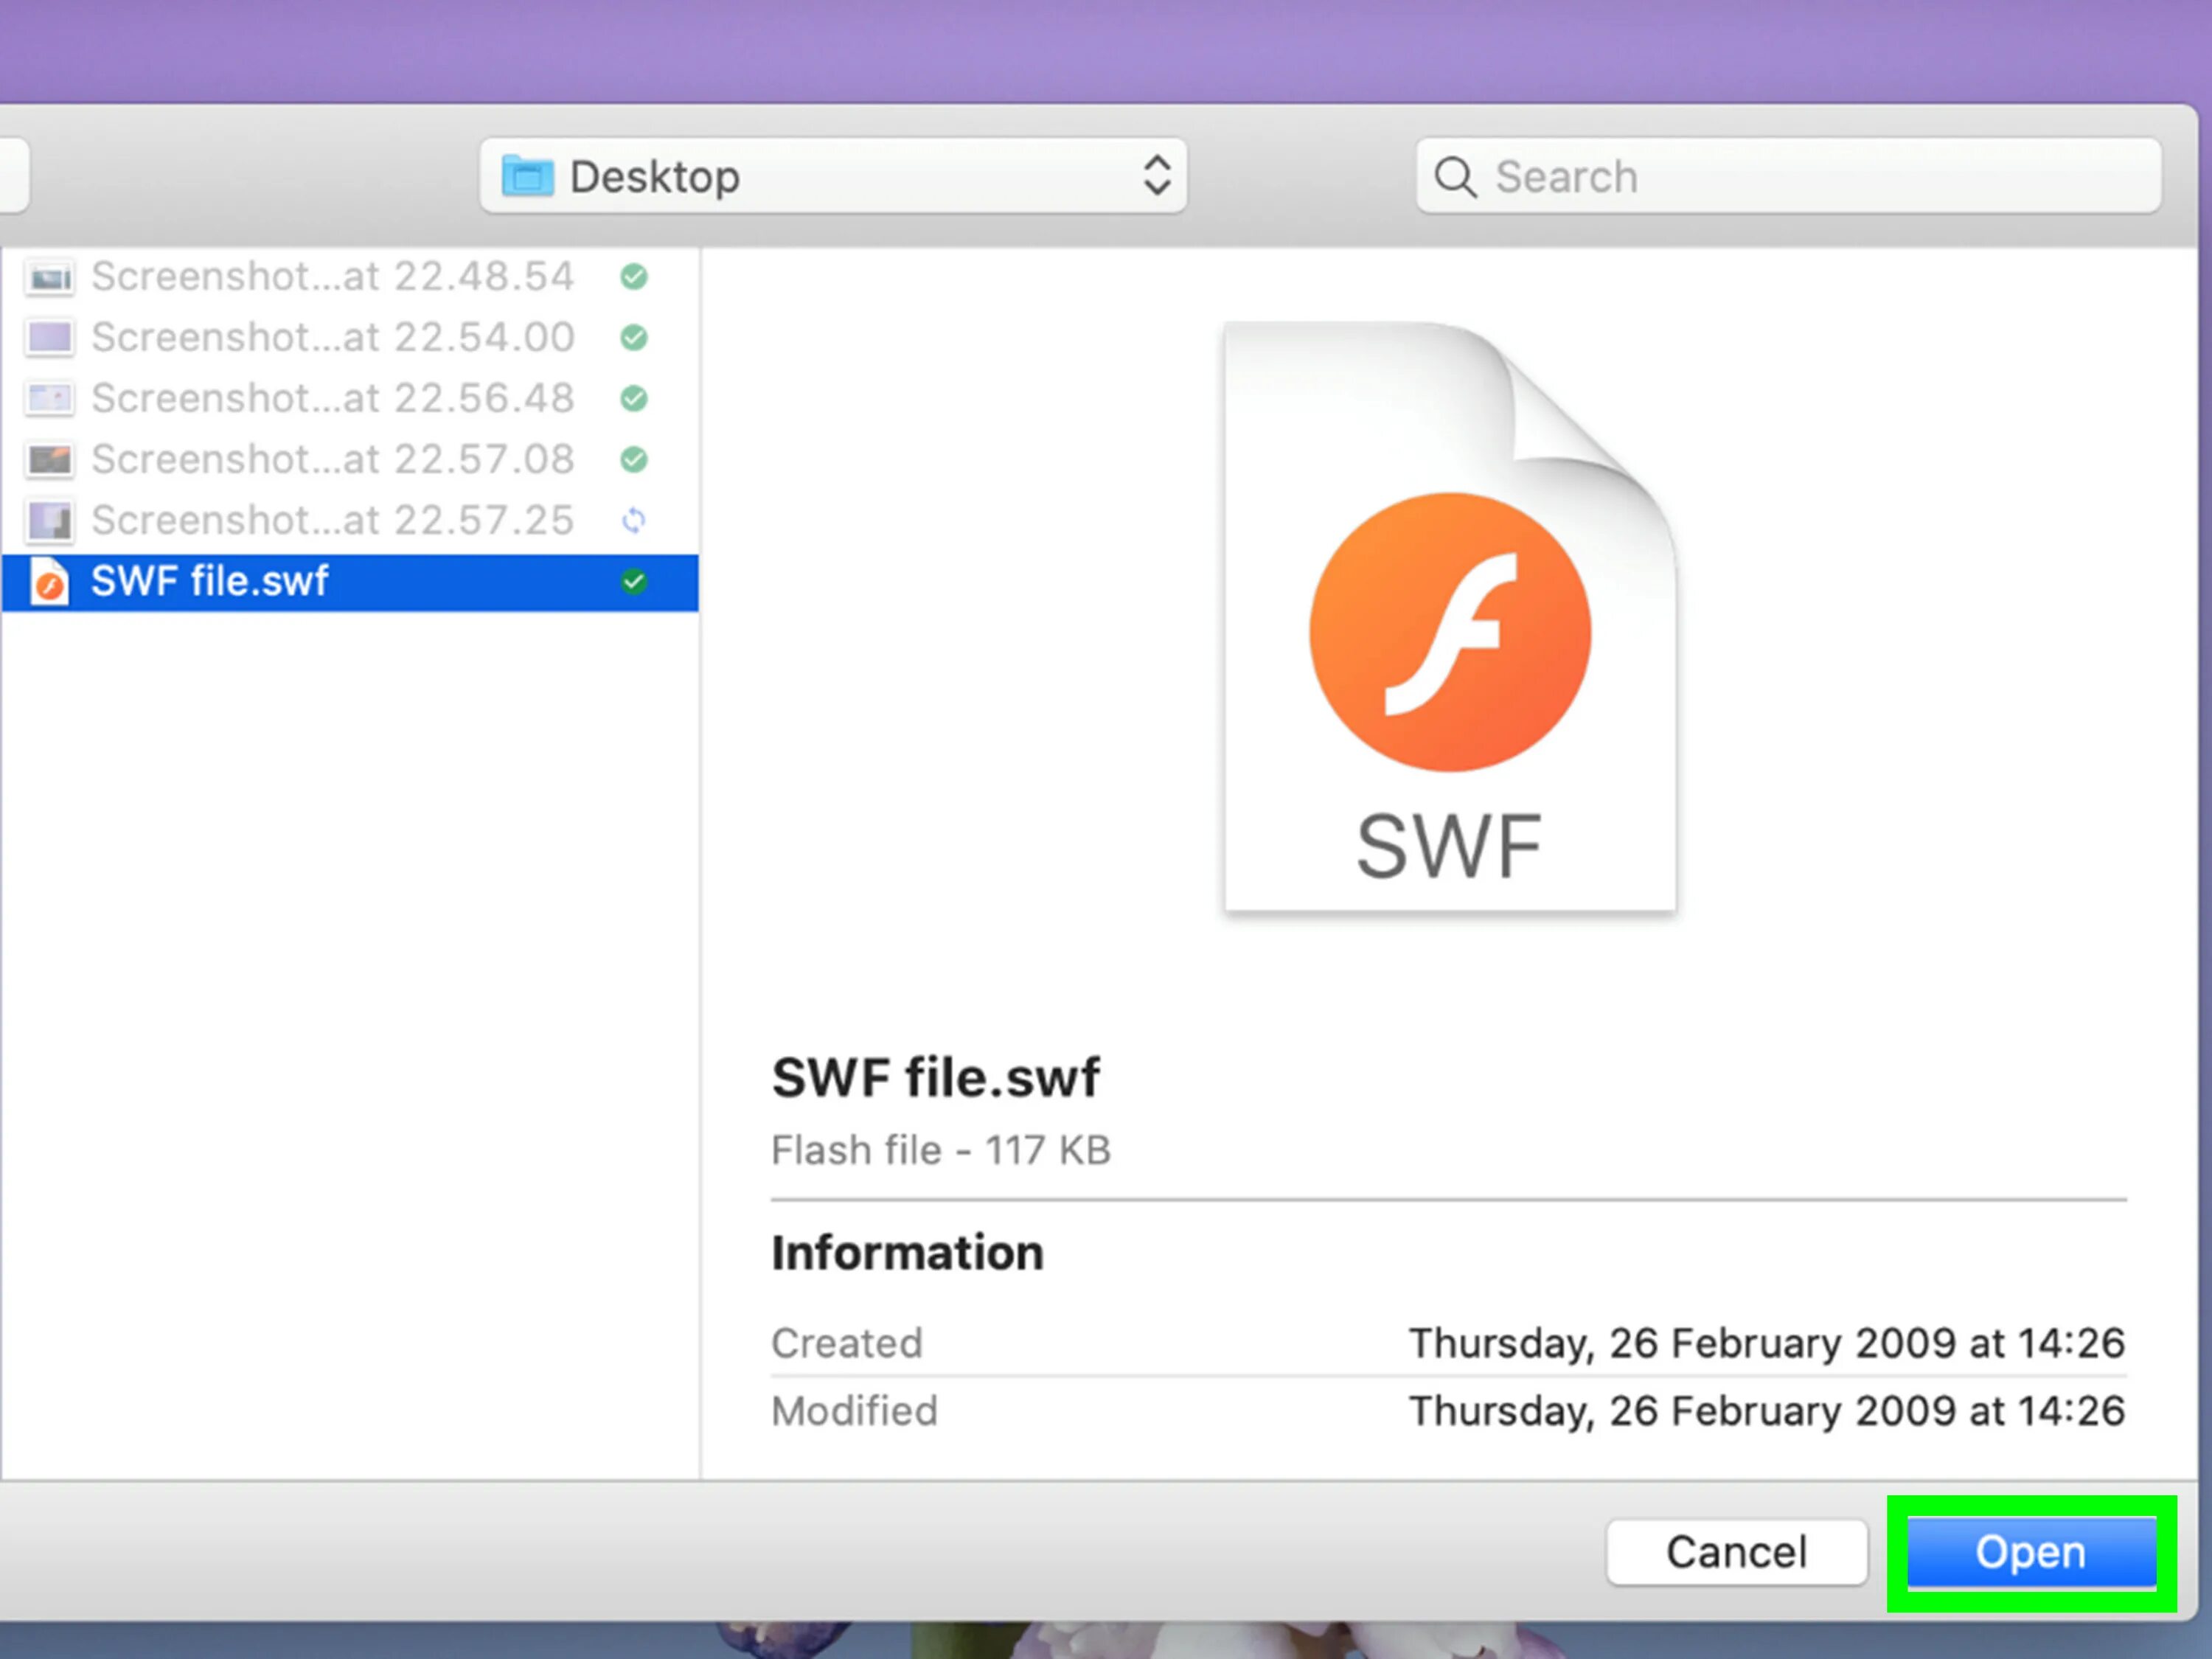Click the large SWF file preview icon

click(1449, 617)
